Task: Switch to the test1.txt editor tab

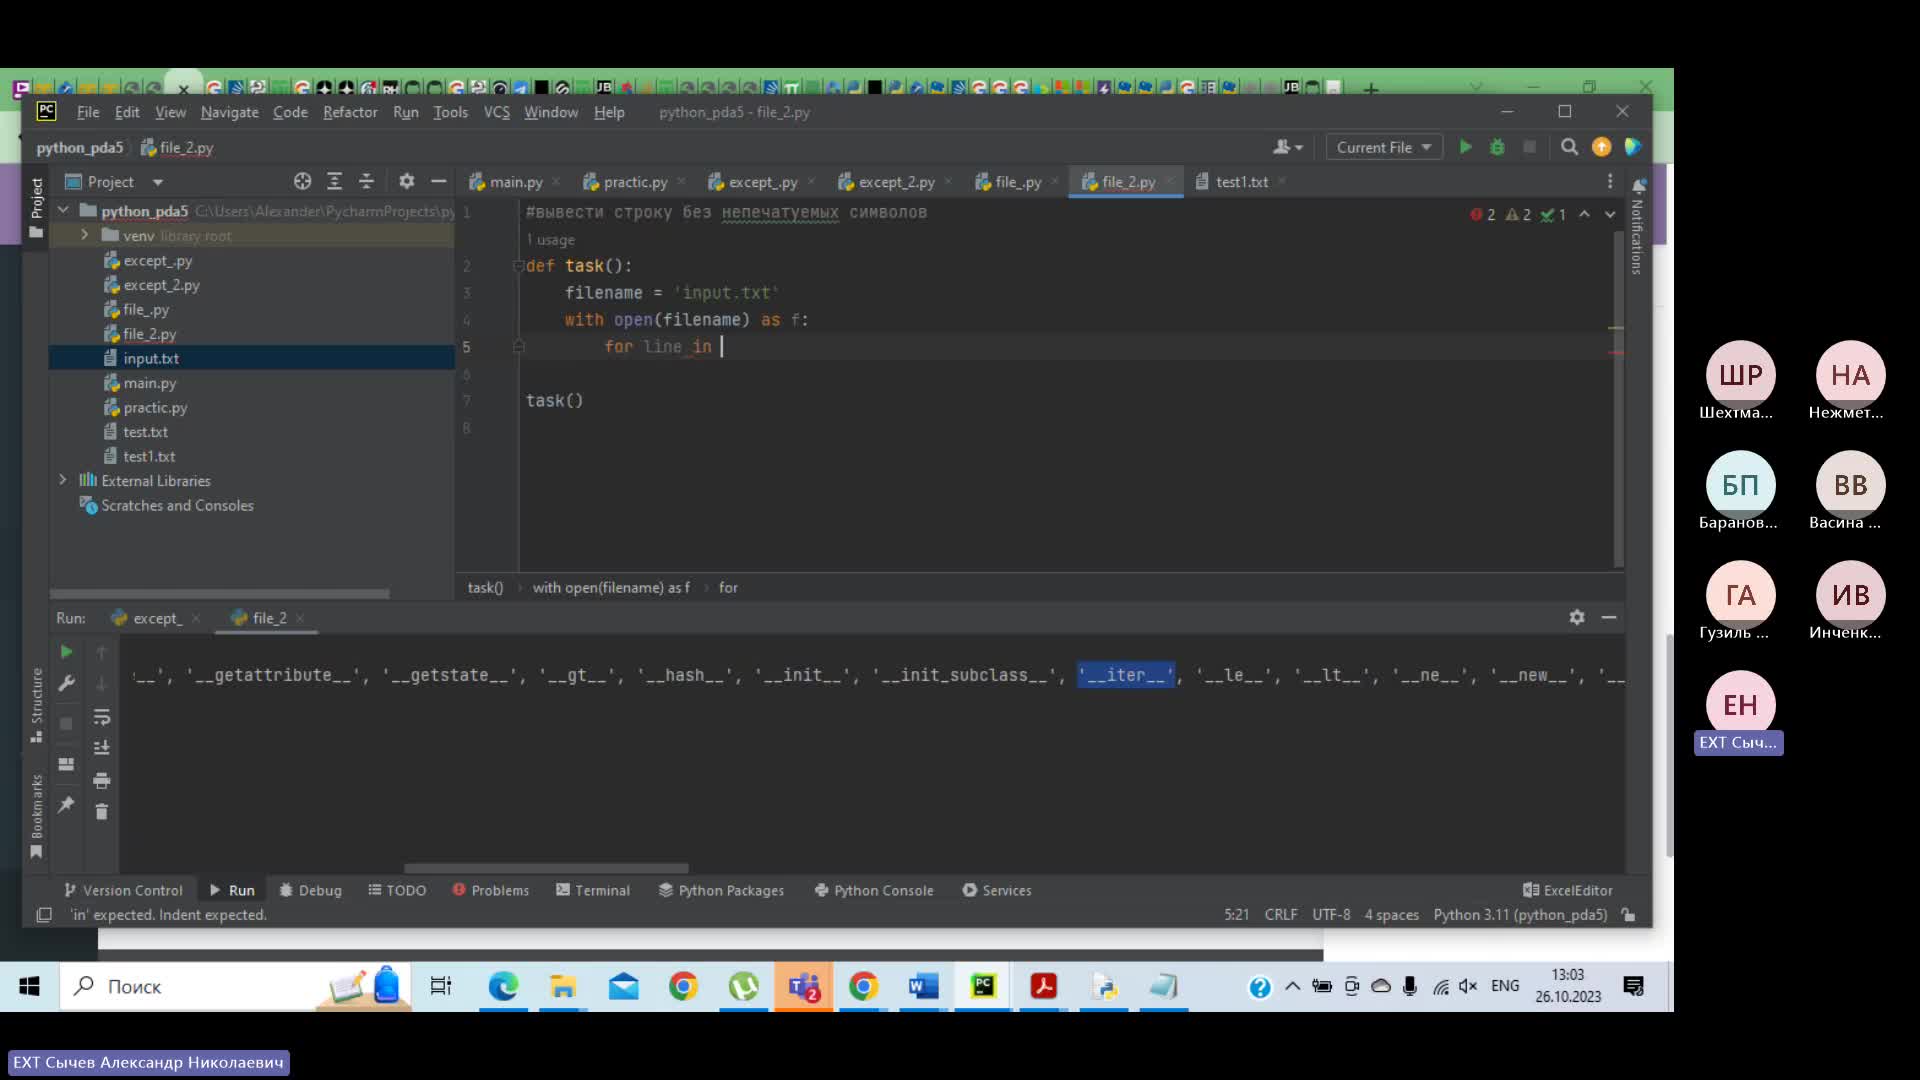Action: 1241,181
